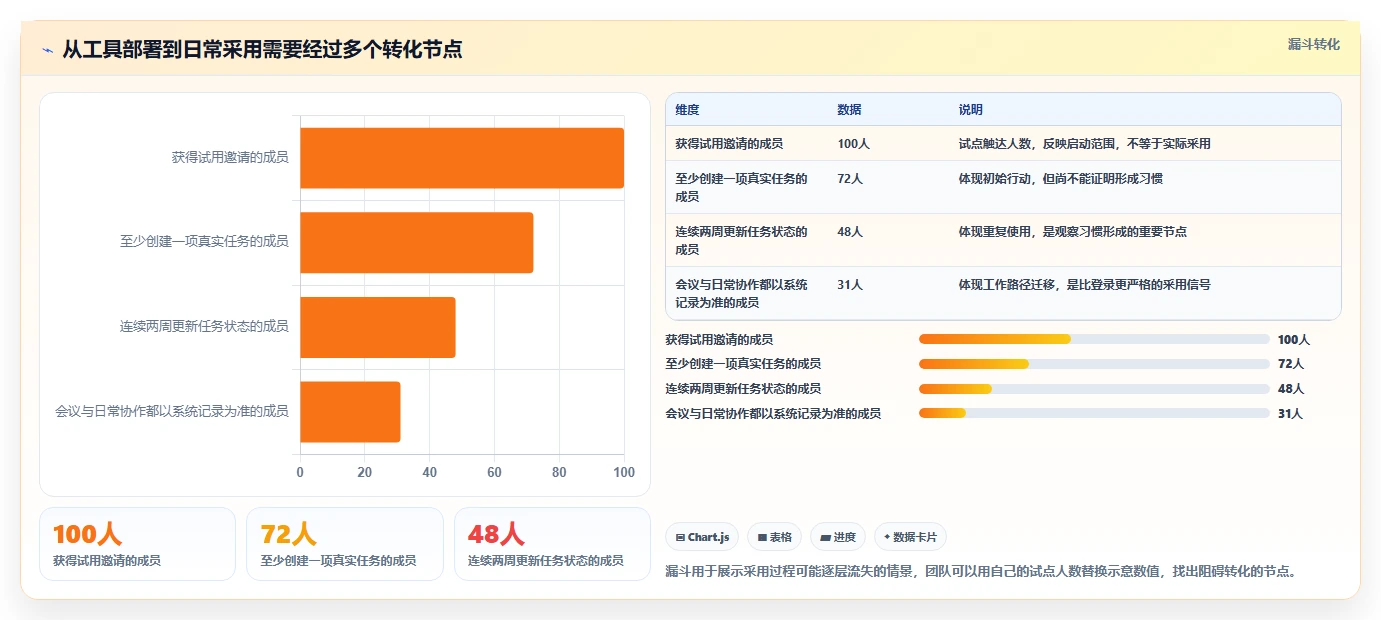
Task: Select the 进度 chip
Action: [x=838, y=537]
